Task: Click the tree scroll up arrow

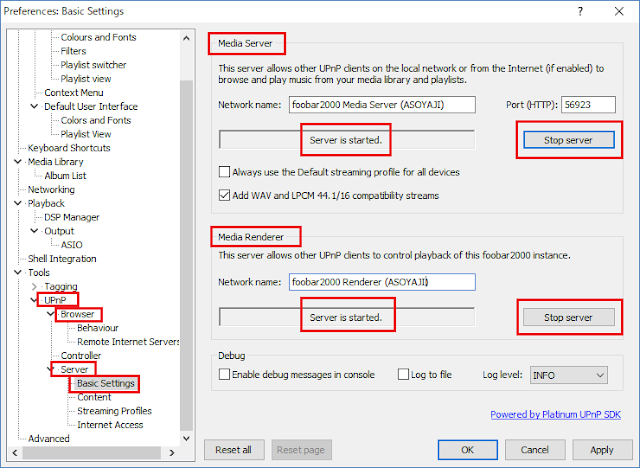Action: pyautogui.click(x=187, y=38)
